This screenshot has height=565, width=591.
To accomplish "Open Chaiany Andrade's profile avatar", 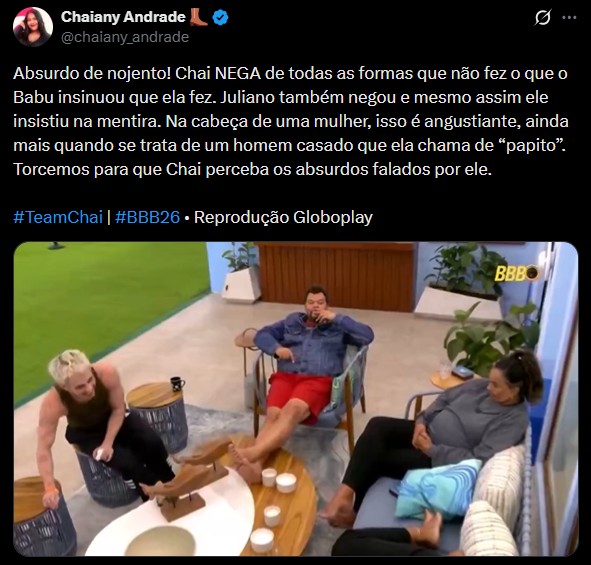I will pyautogui.click(x=33, y=27).
